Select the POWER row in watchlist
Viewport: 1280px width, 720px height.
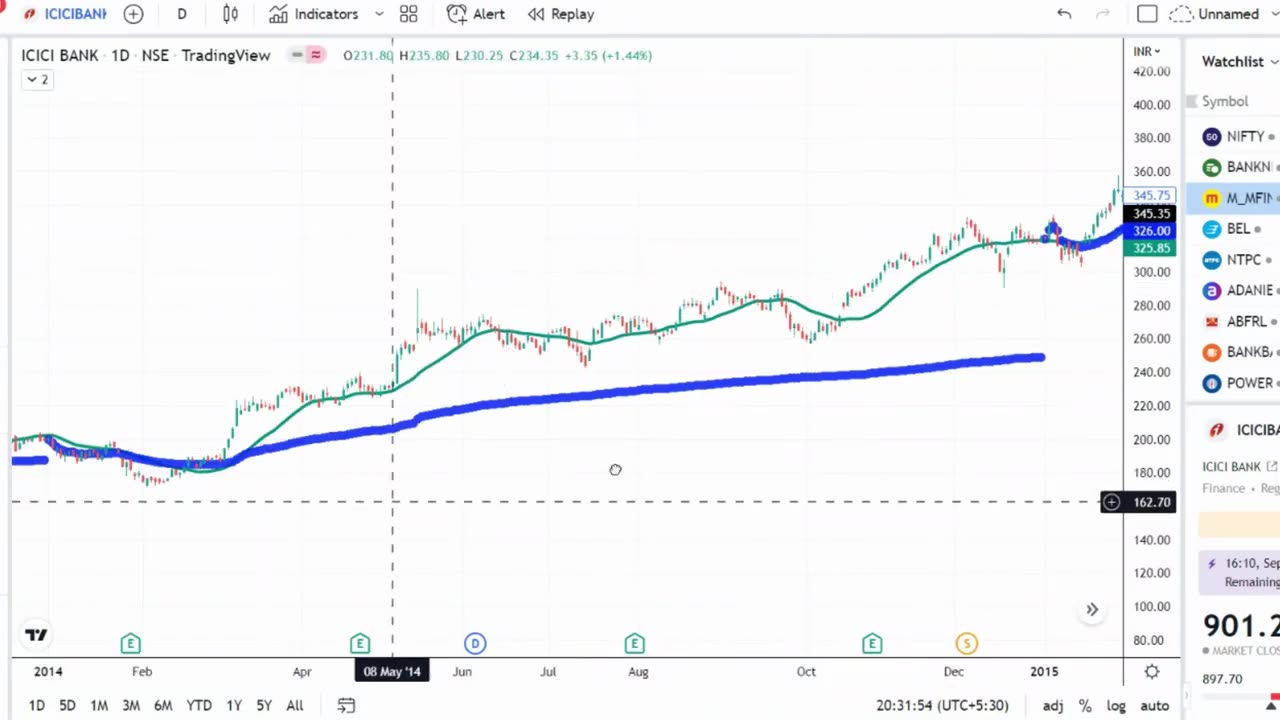tap(1233, 383)
